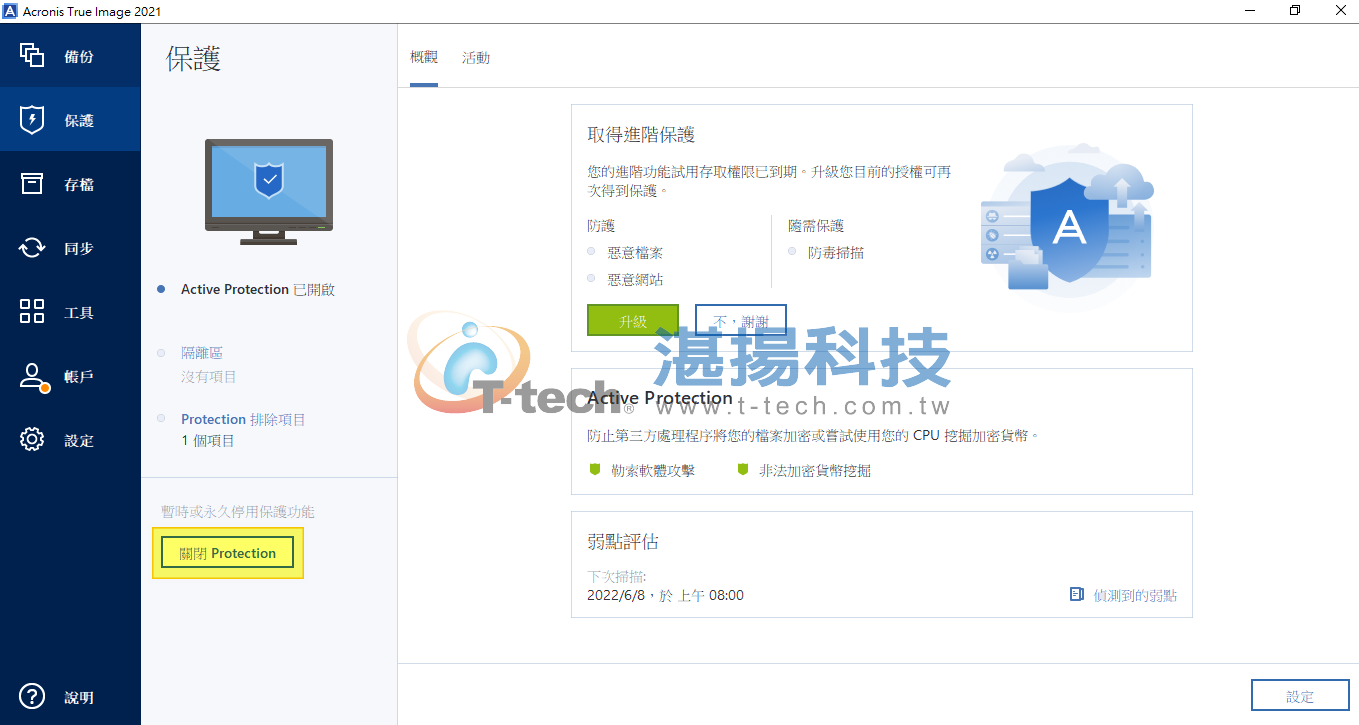Click the 防毒掃描 item
The height and width of the screenshot is (725, 1359).
(836, 253)
